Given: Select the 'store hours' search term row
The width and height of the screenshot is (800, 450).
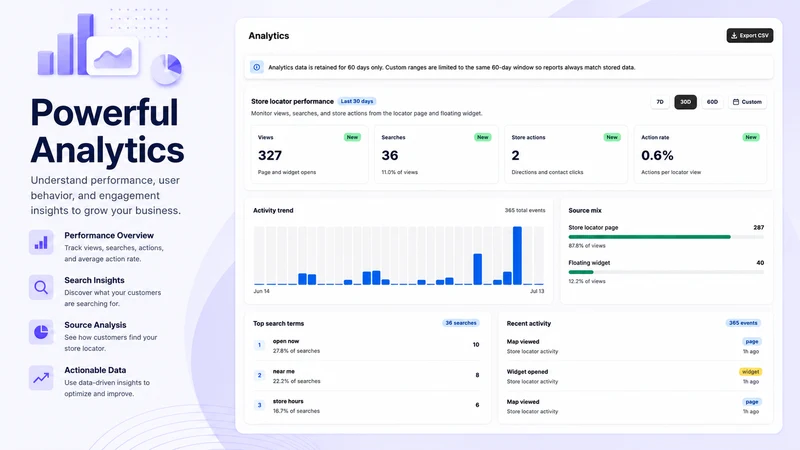Looking at the screenshot, I should click(367, 406).
